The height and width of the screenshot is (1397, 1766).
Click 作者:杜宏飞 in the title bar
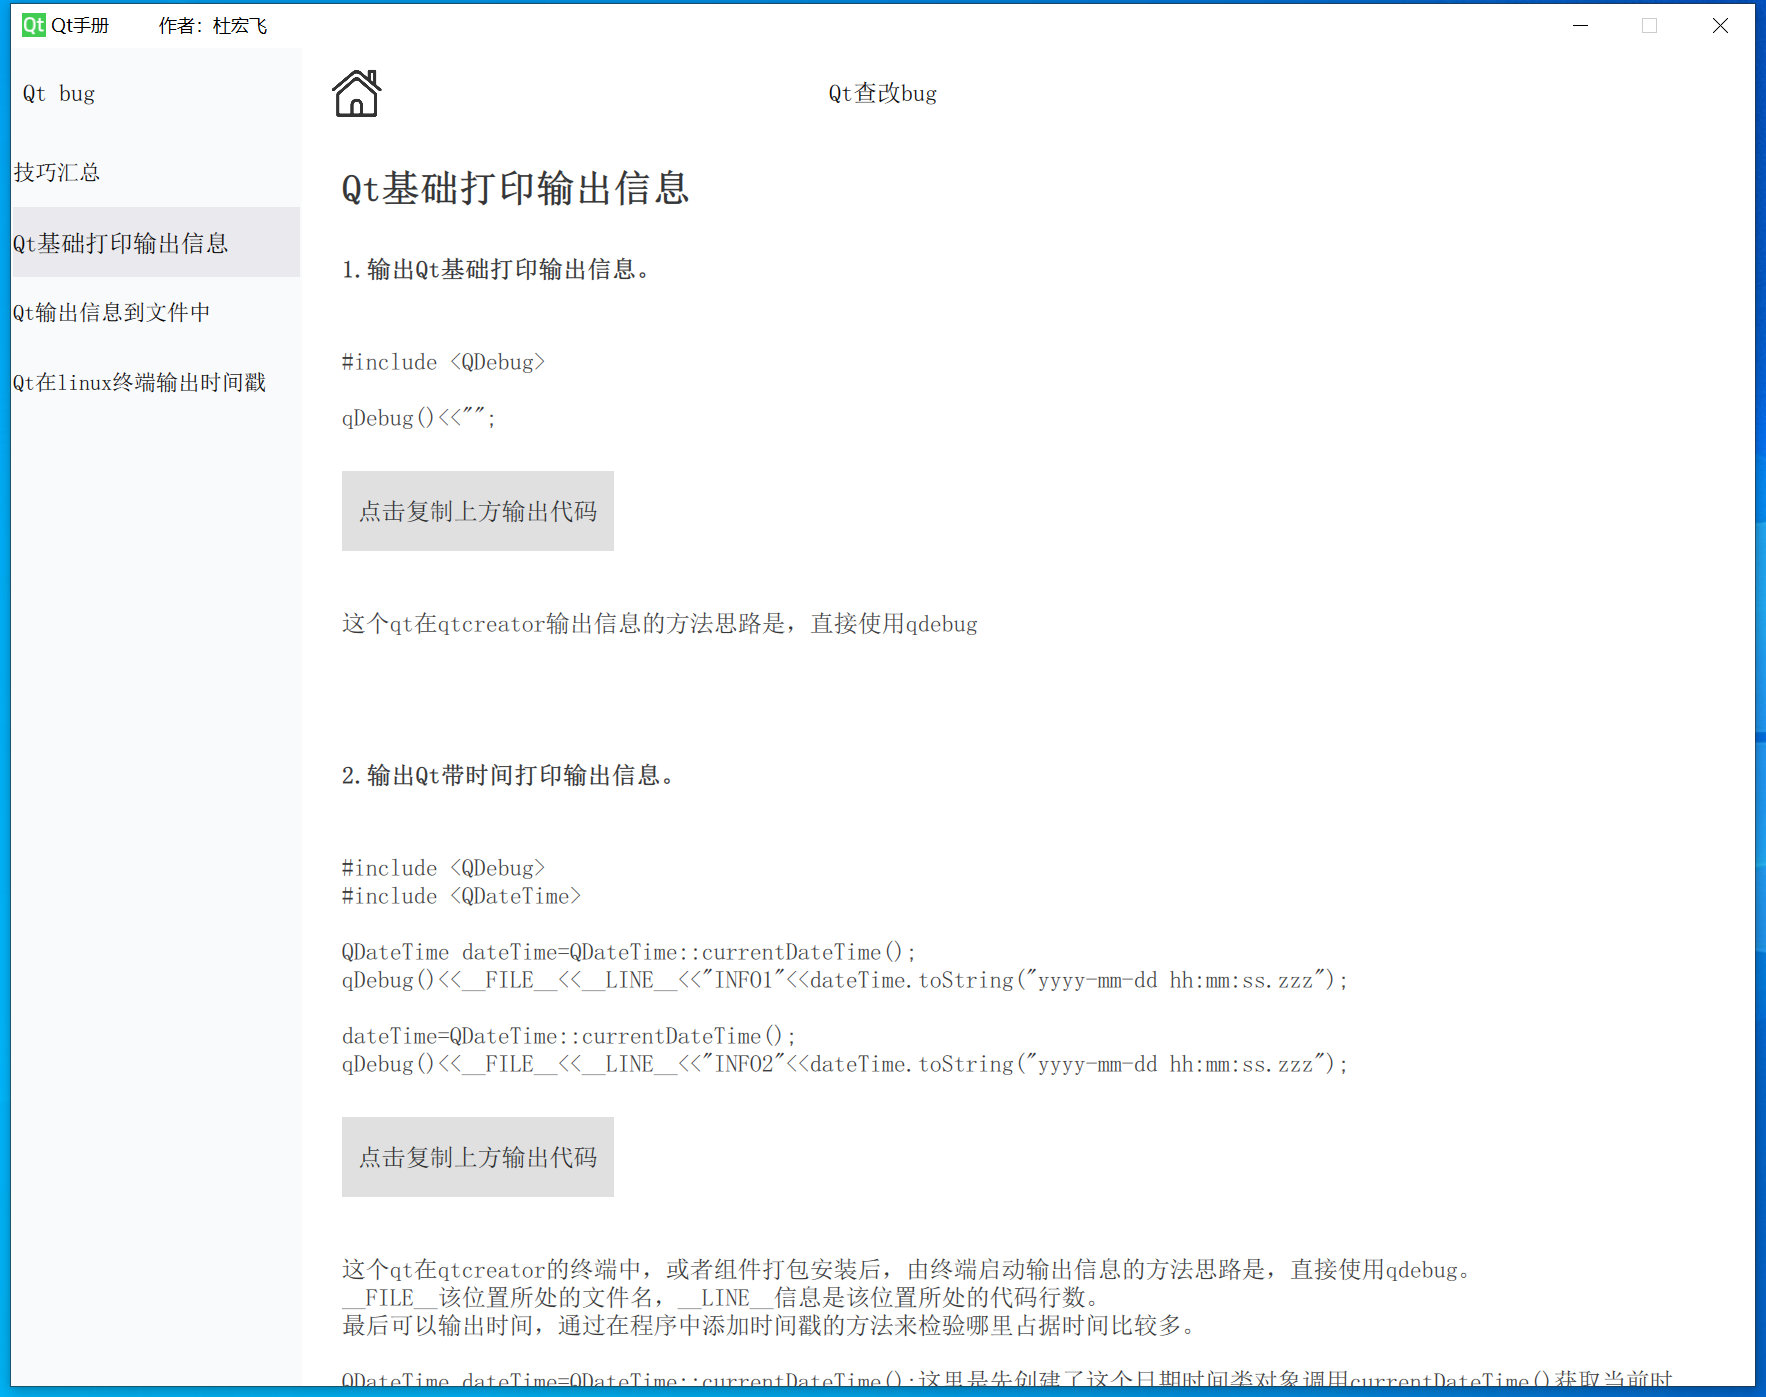[x=213, y=25]
